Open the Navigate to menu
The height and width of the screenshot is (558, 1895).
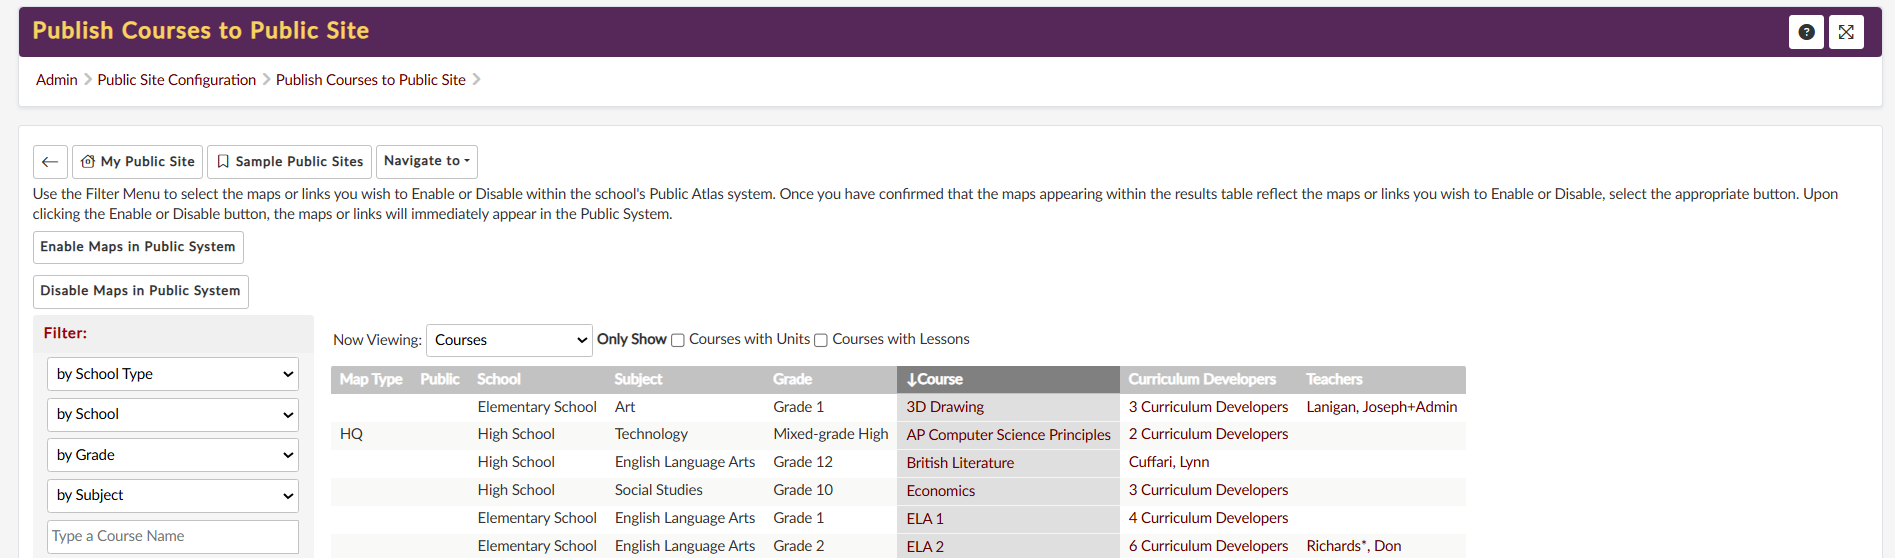pyautogui.click(x=427, y=161)
